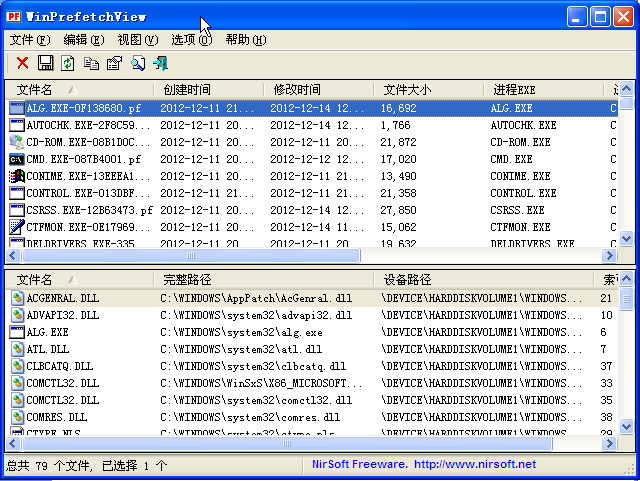
Task: Open the 编辑(E) menu
Action: [x=84, y=40]
